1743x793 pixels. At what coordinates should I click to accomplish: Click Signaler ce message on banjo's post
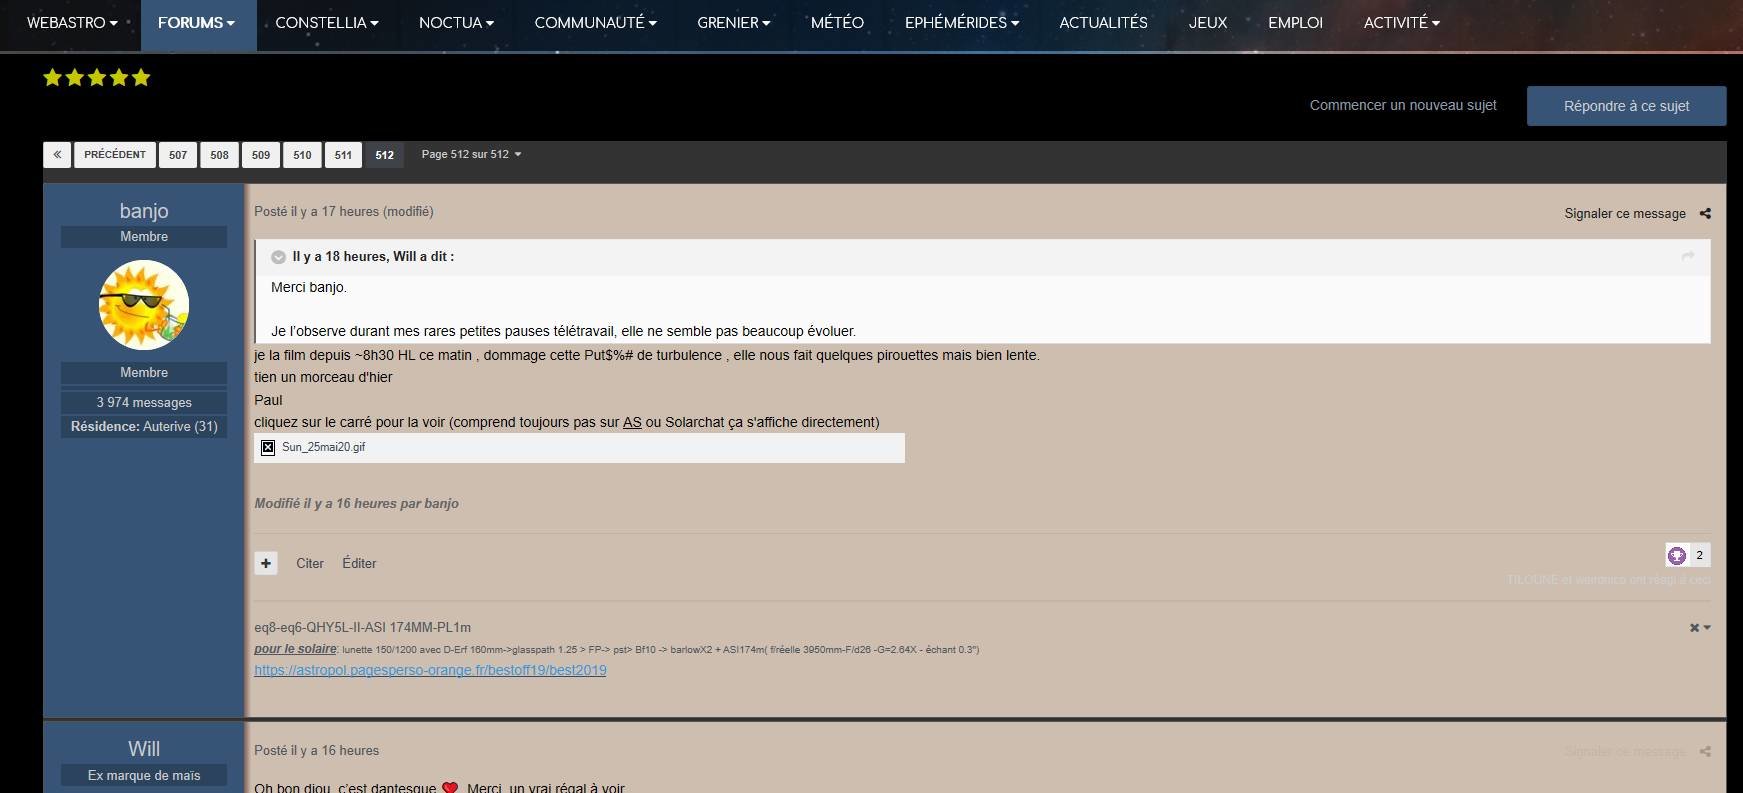1625,213
